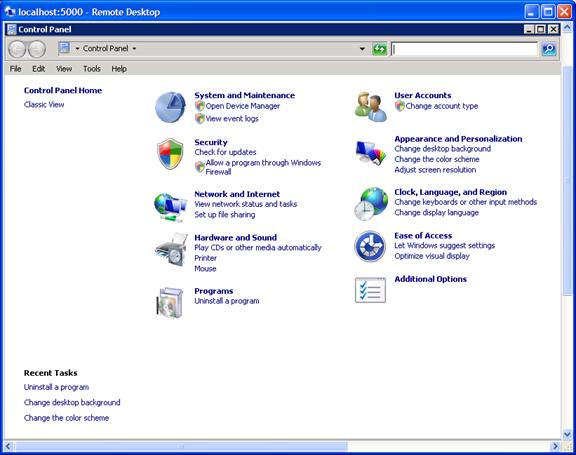Open the Security category heading
The height and width of the screenshot is (455, 576).
[x=211, y=142]
